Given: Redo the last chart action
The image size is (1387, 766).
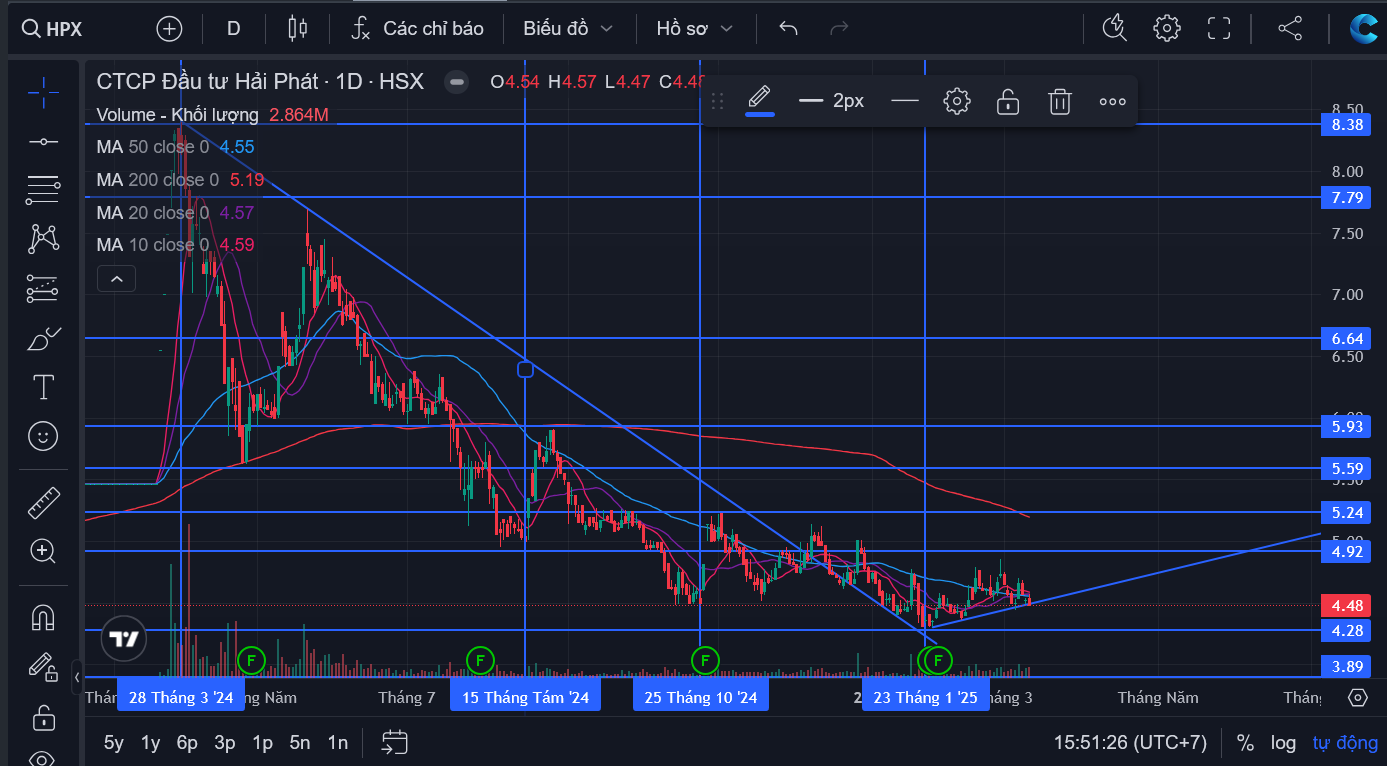Looking at the screenshot, I should (x=839, y=29).
